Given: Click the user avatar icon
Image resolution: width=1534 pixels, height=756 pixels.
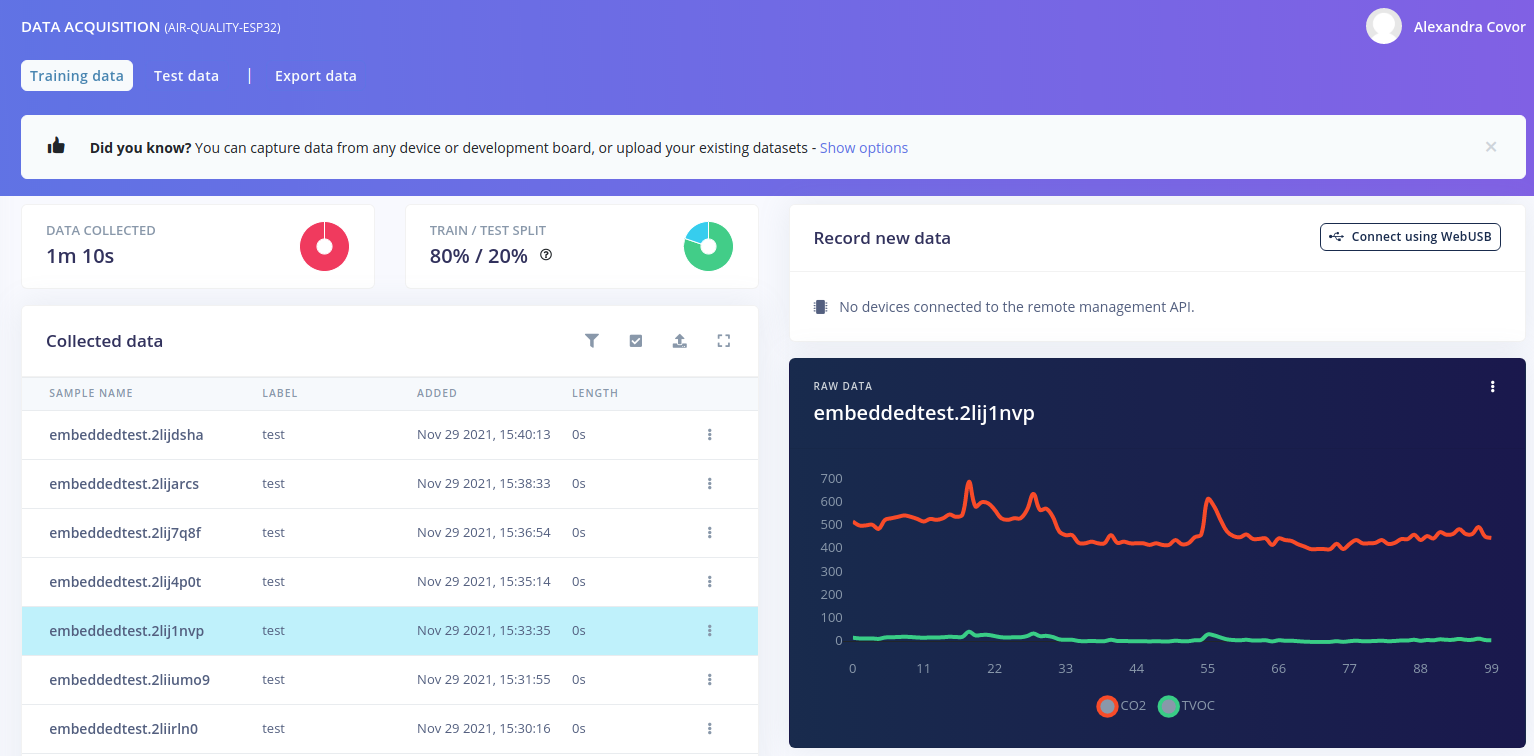Looking at the screenshot, I should [x=1383, y=27].
